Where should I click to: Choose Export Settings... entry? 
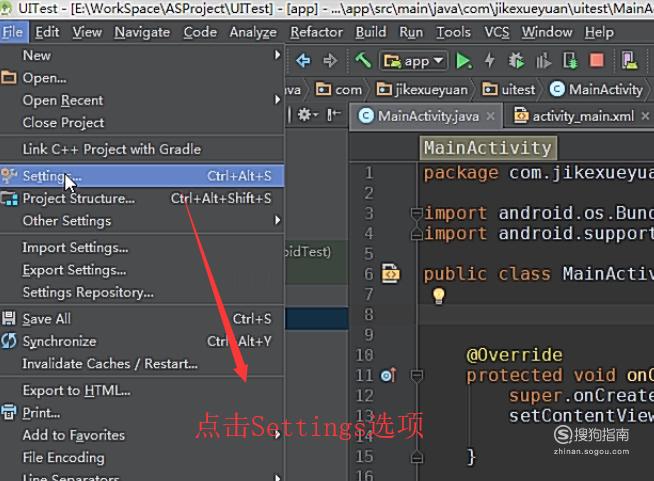[142, 270]
